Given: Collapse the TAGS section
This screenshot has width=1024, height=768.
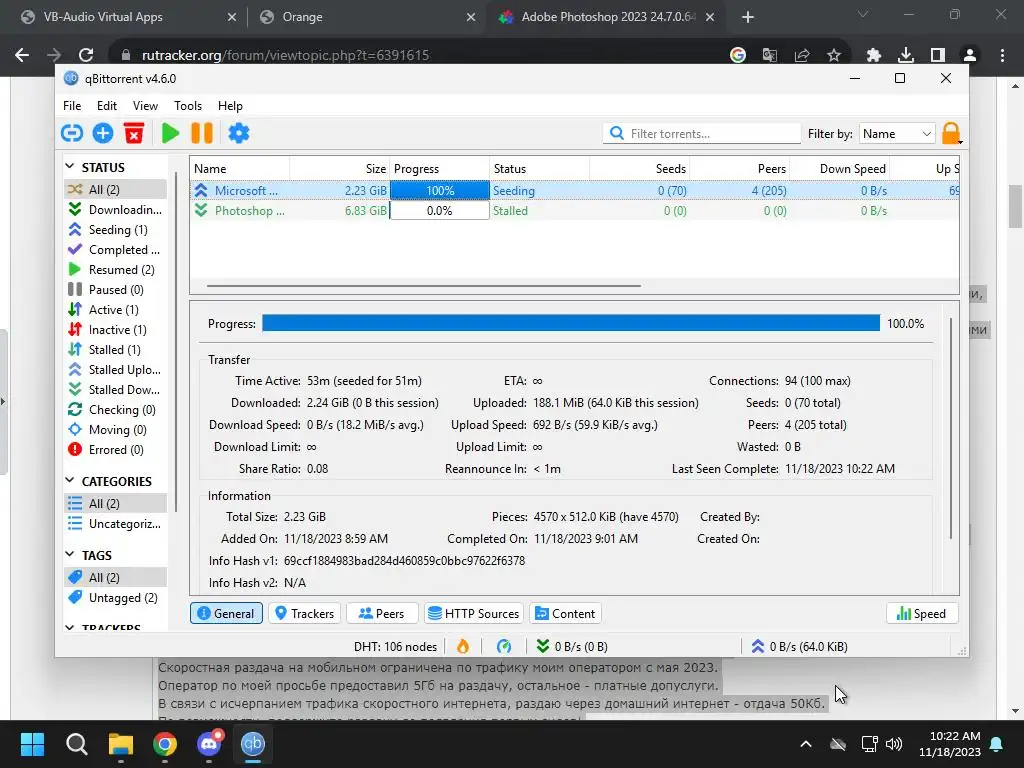Looking at the screenshot, I should tap(70, 554).
